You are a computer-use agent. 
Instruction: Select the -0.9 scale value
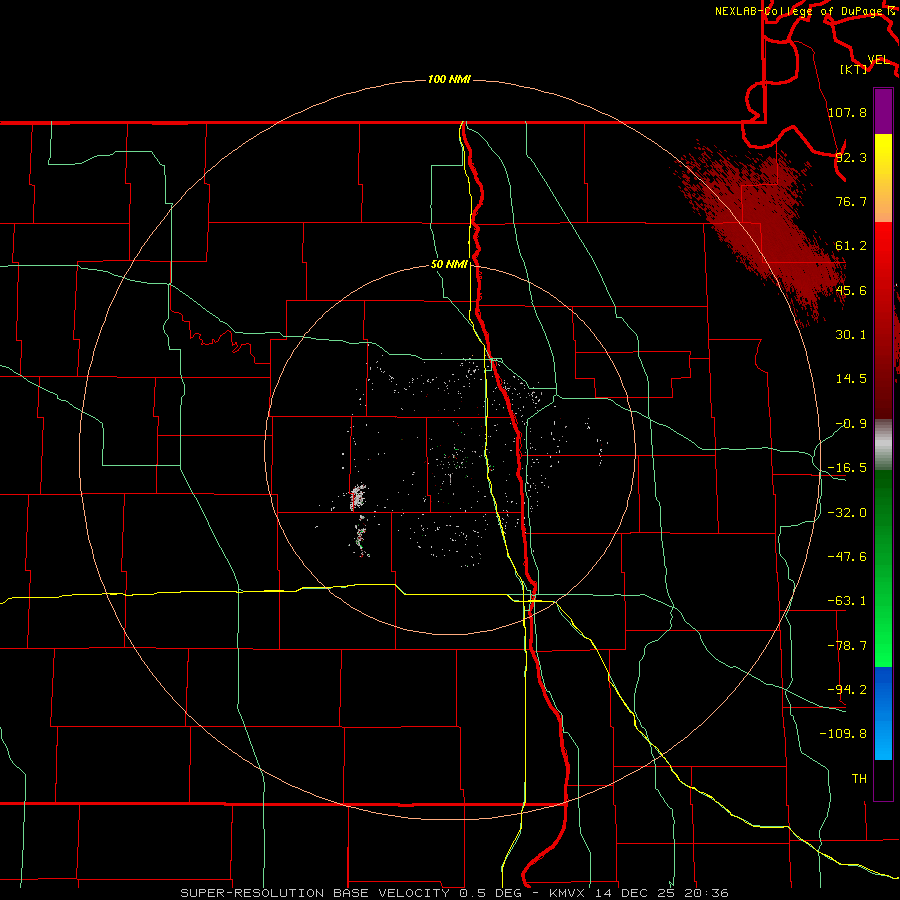(x=851, y=424)
